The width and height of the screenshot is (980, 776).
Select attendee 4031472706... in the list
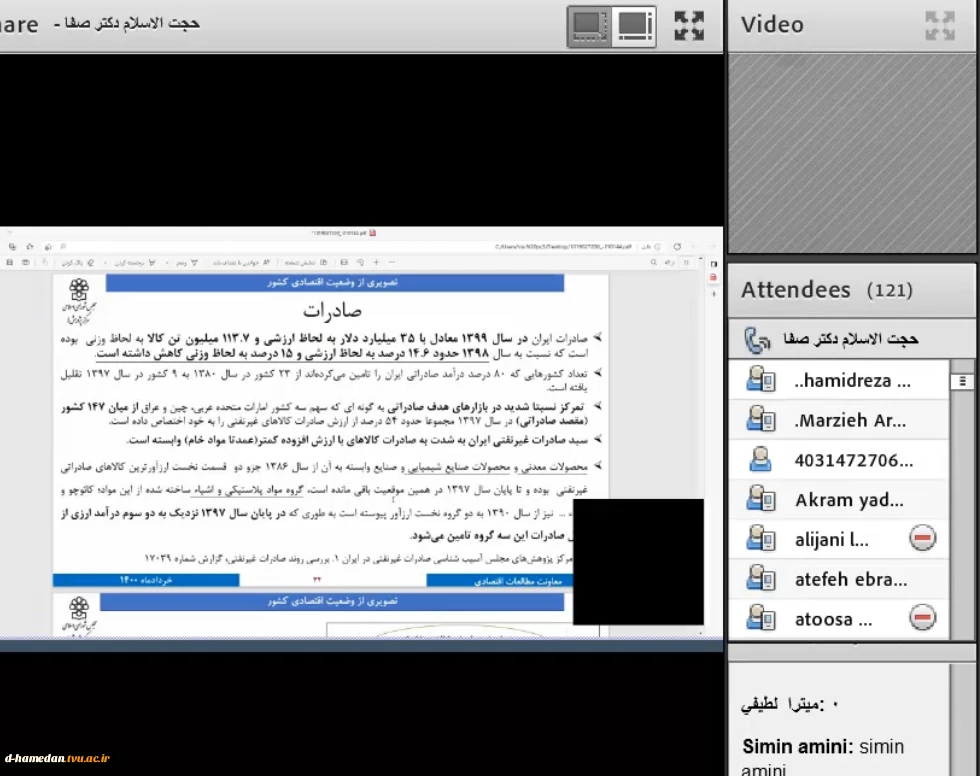pos(839,460)
